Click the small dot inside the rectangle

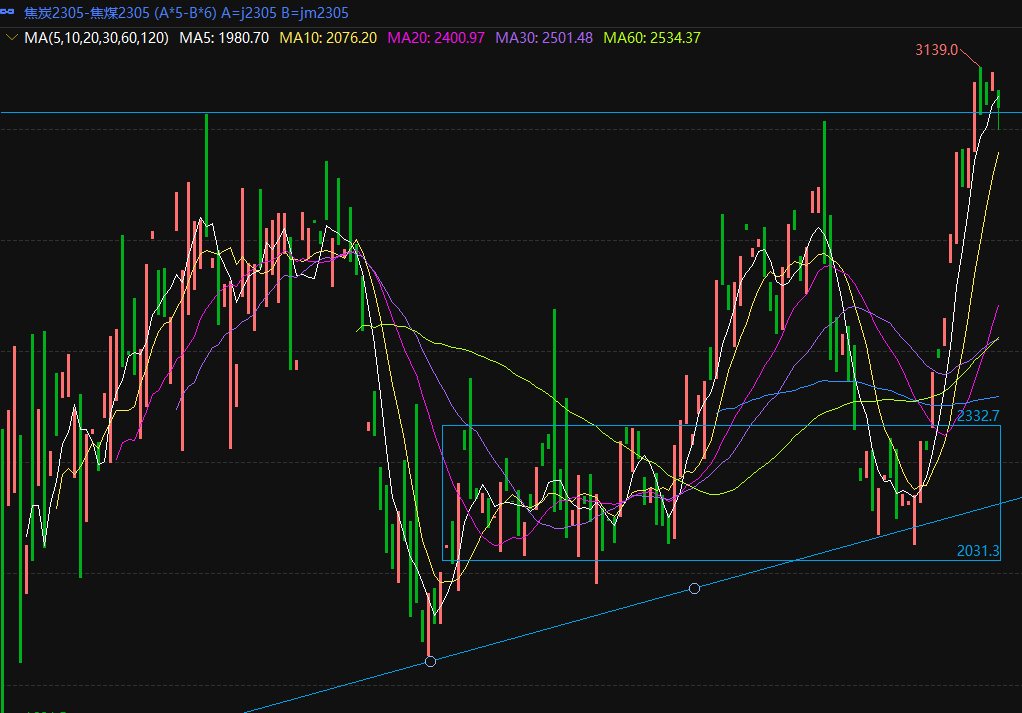pos(446,547)
